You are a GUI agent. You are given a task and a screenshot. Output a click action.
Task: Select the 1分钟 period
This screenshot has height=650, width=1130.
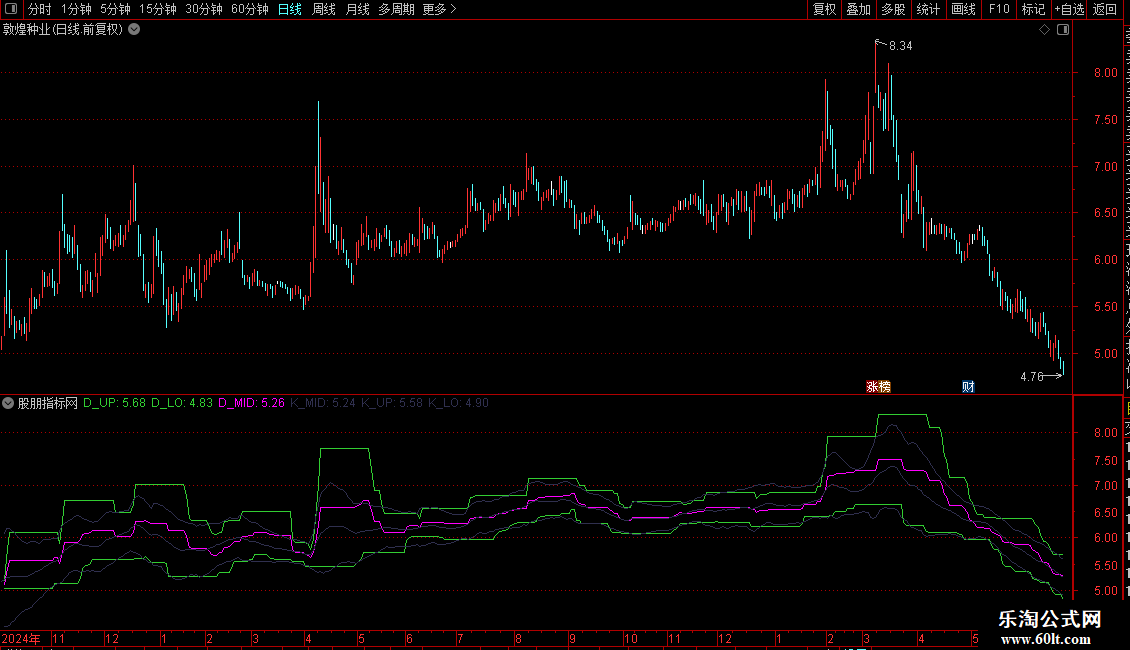coord(76,9)
